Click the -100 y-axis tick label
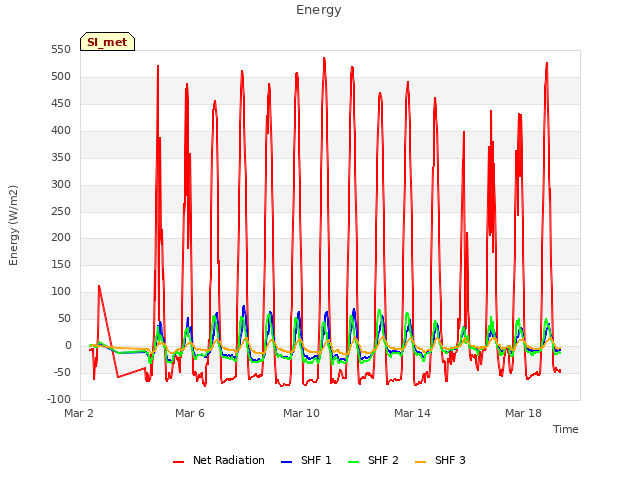 click(x=59, y=399)
